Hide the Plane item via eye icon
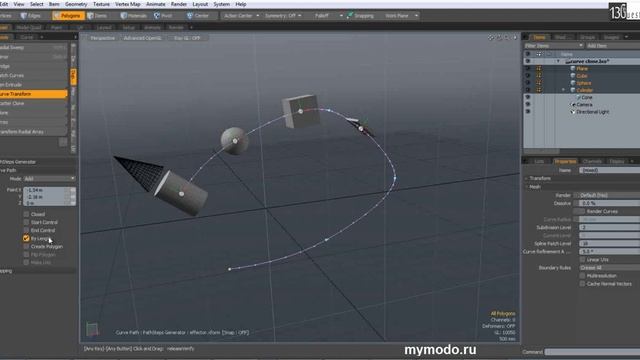Image resolution: width=640 pixels, height=360 pixels. point(528,69)
